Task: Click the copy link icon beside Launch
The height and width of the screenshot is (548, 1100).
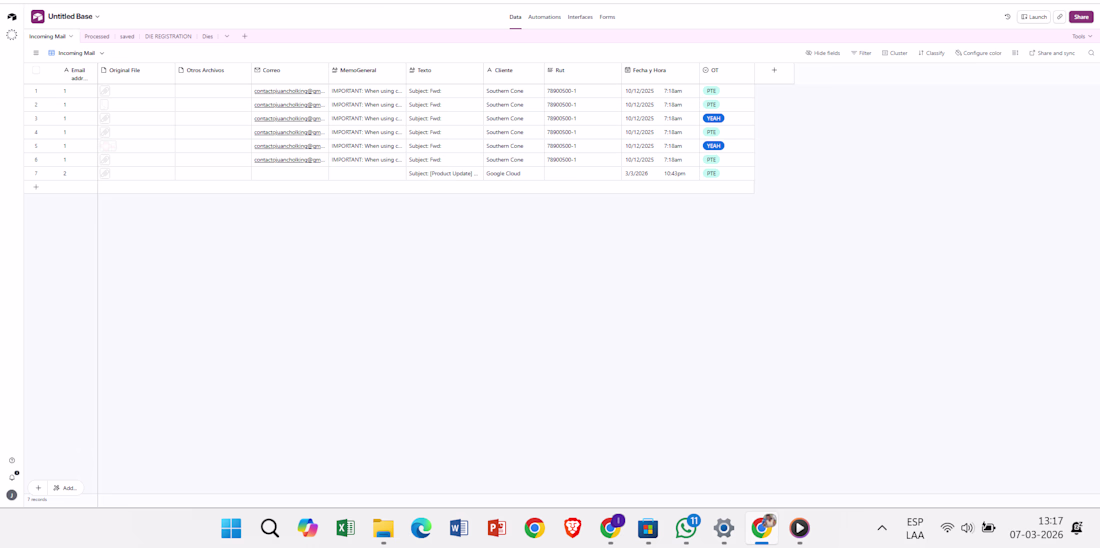Action: click(x=1059, y=17)
